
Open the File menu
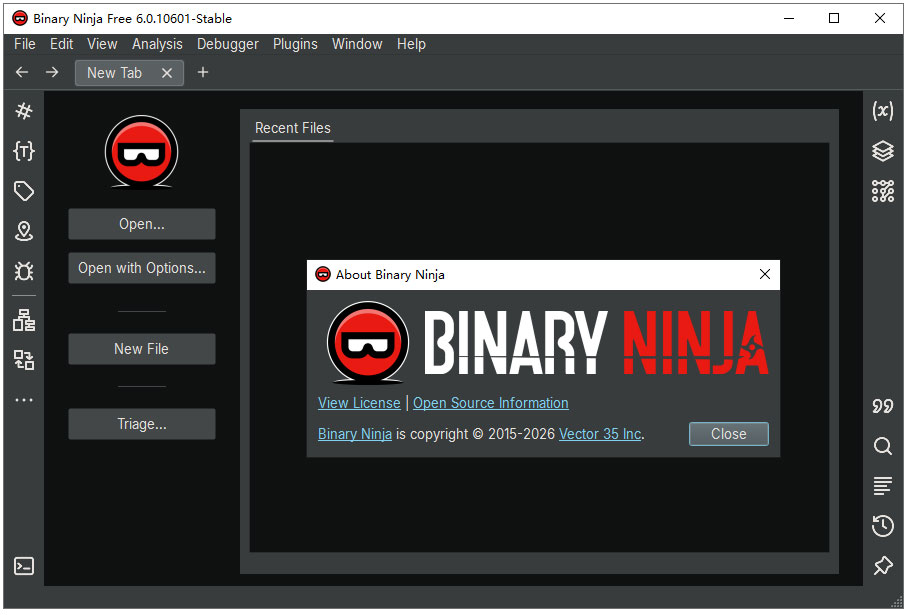coord(25,44)
